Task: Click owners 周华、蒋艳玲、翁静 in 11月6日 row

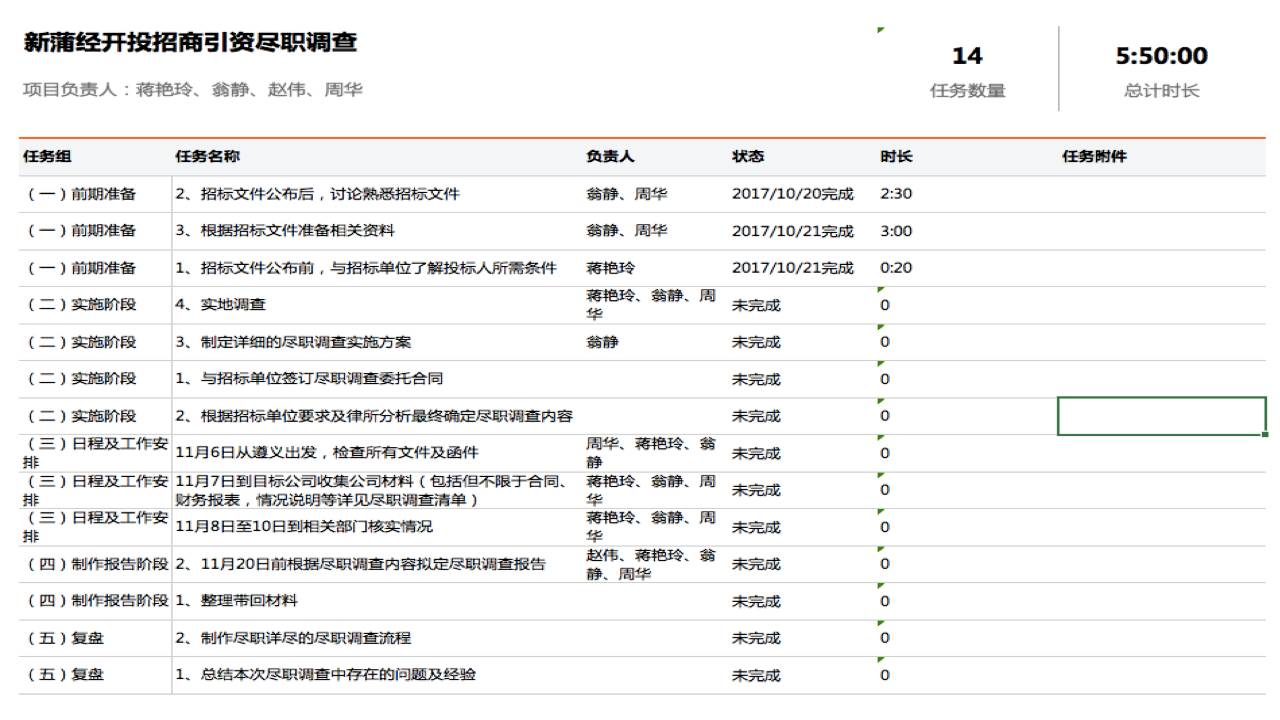Action: (651, 453)
